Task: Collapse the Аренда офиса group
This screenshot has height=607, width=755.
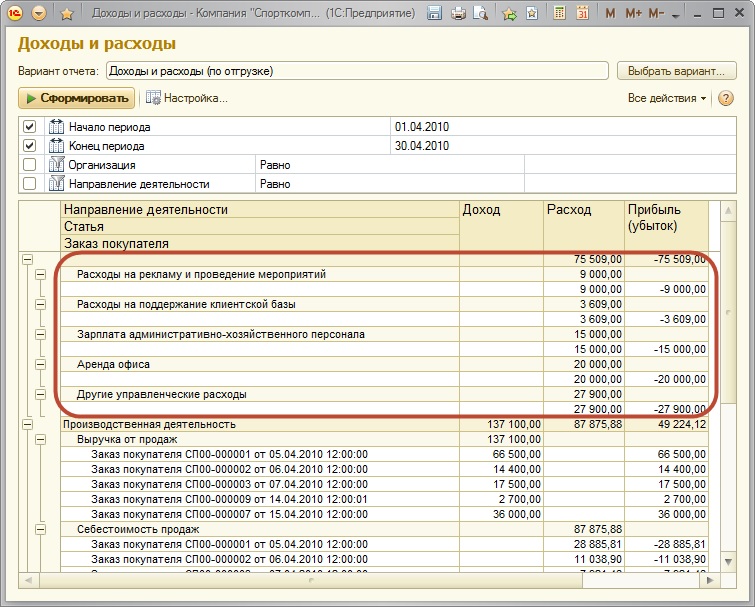Action: coord(41,364)
